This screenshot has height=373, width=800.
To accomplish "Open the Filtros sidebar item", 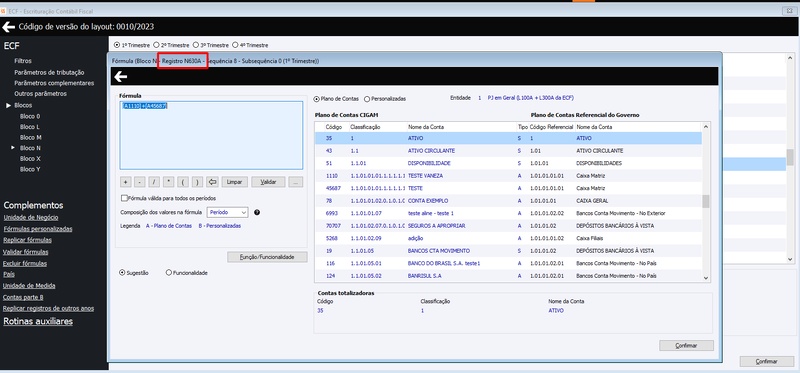I will point(23,61).
